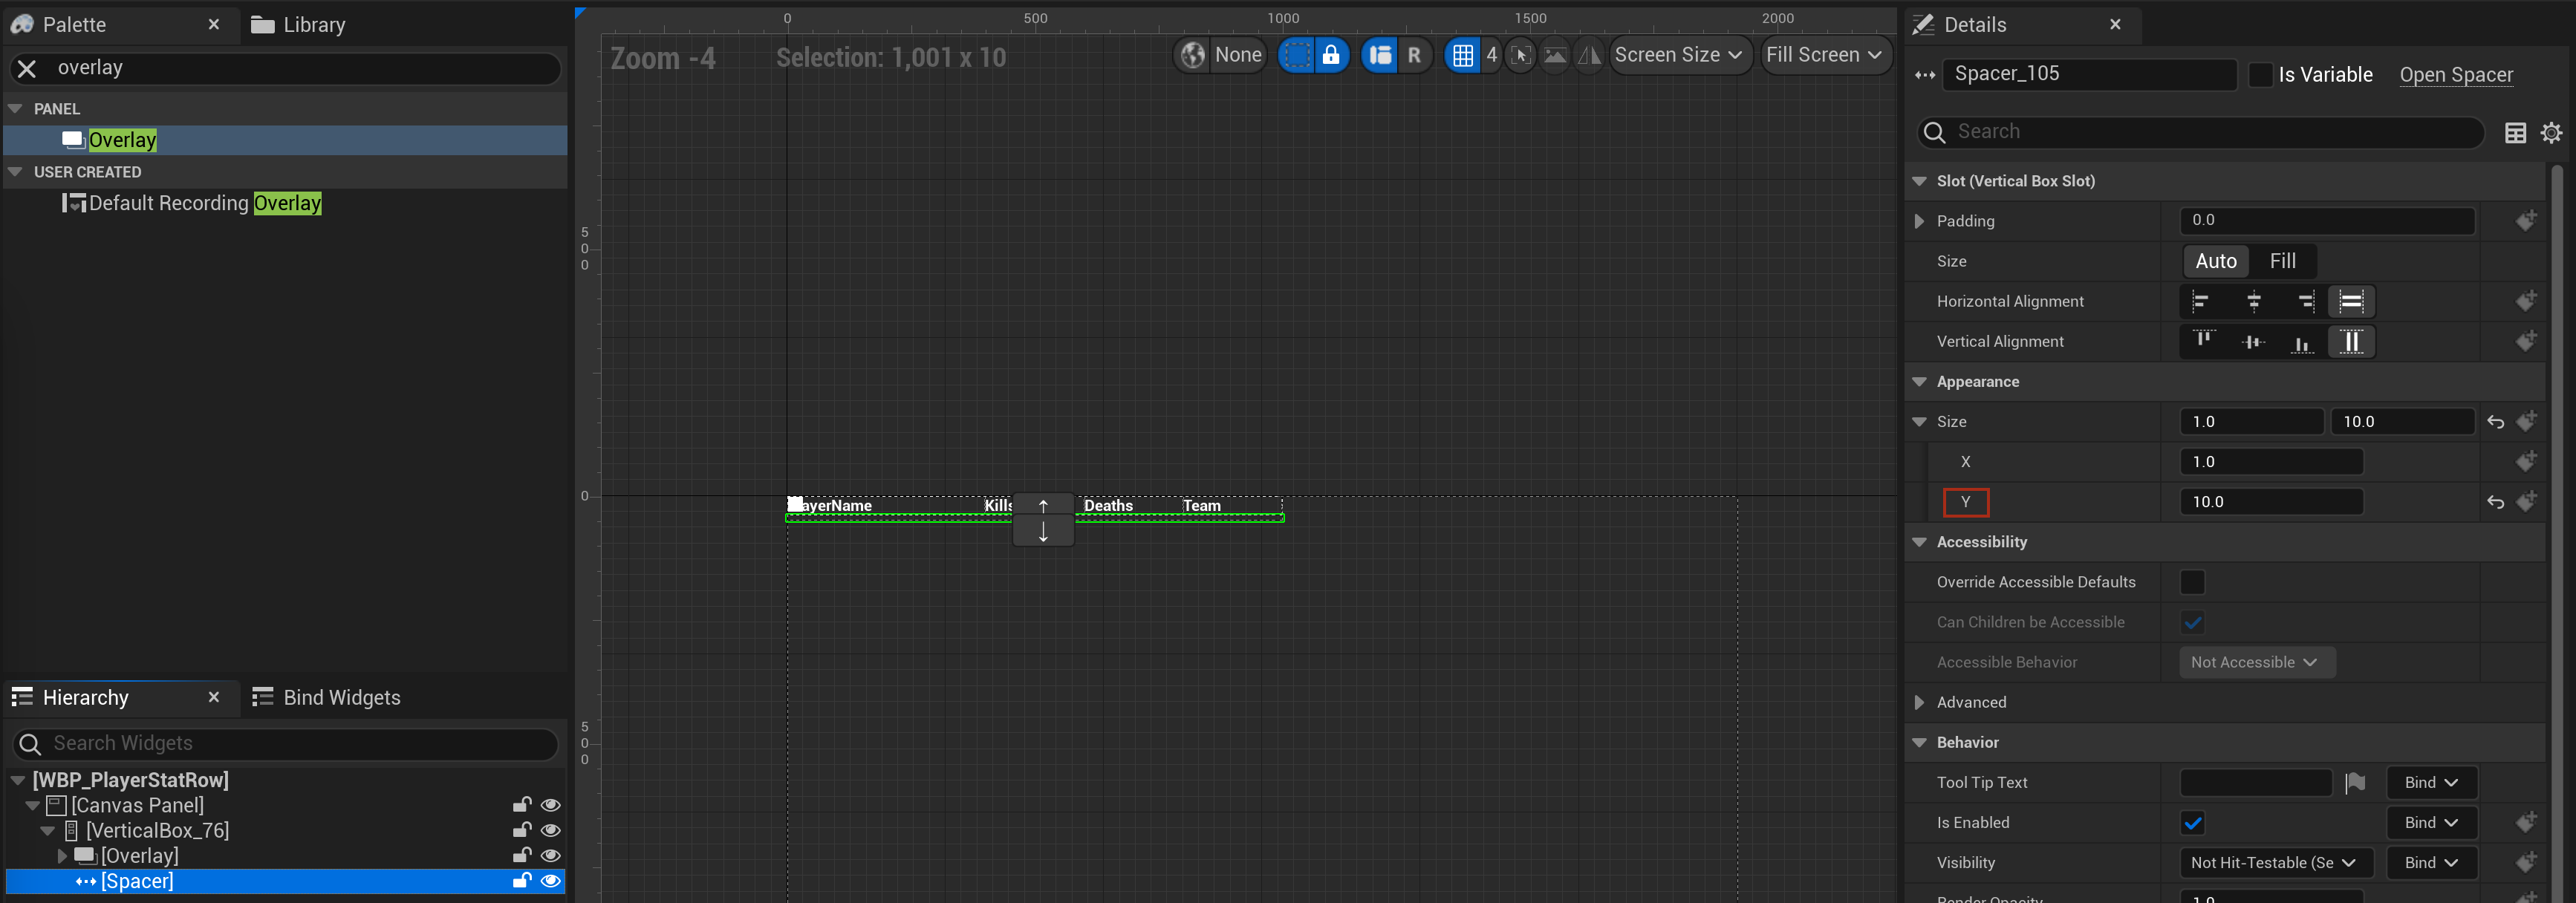This screenshot has width=2576, height=903.
Task: Expand the Padding property
Action: (x=1918, y=221)
